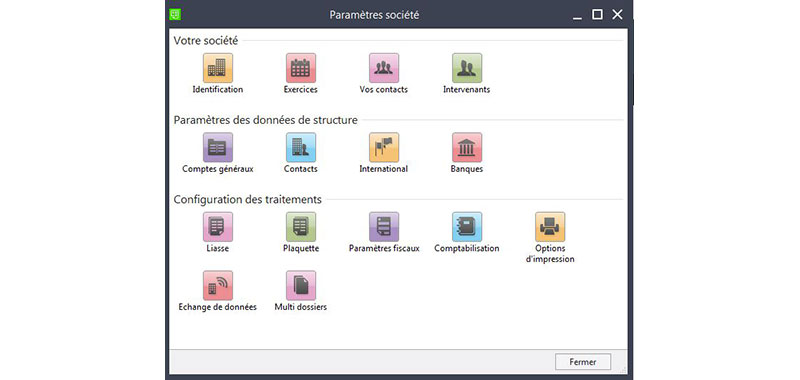
Task: Open the Identification settings icon
Action: pos(218,68)
